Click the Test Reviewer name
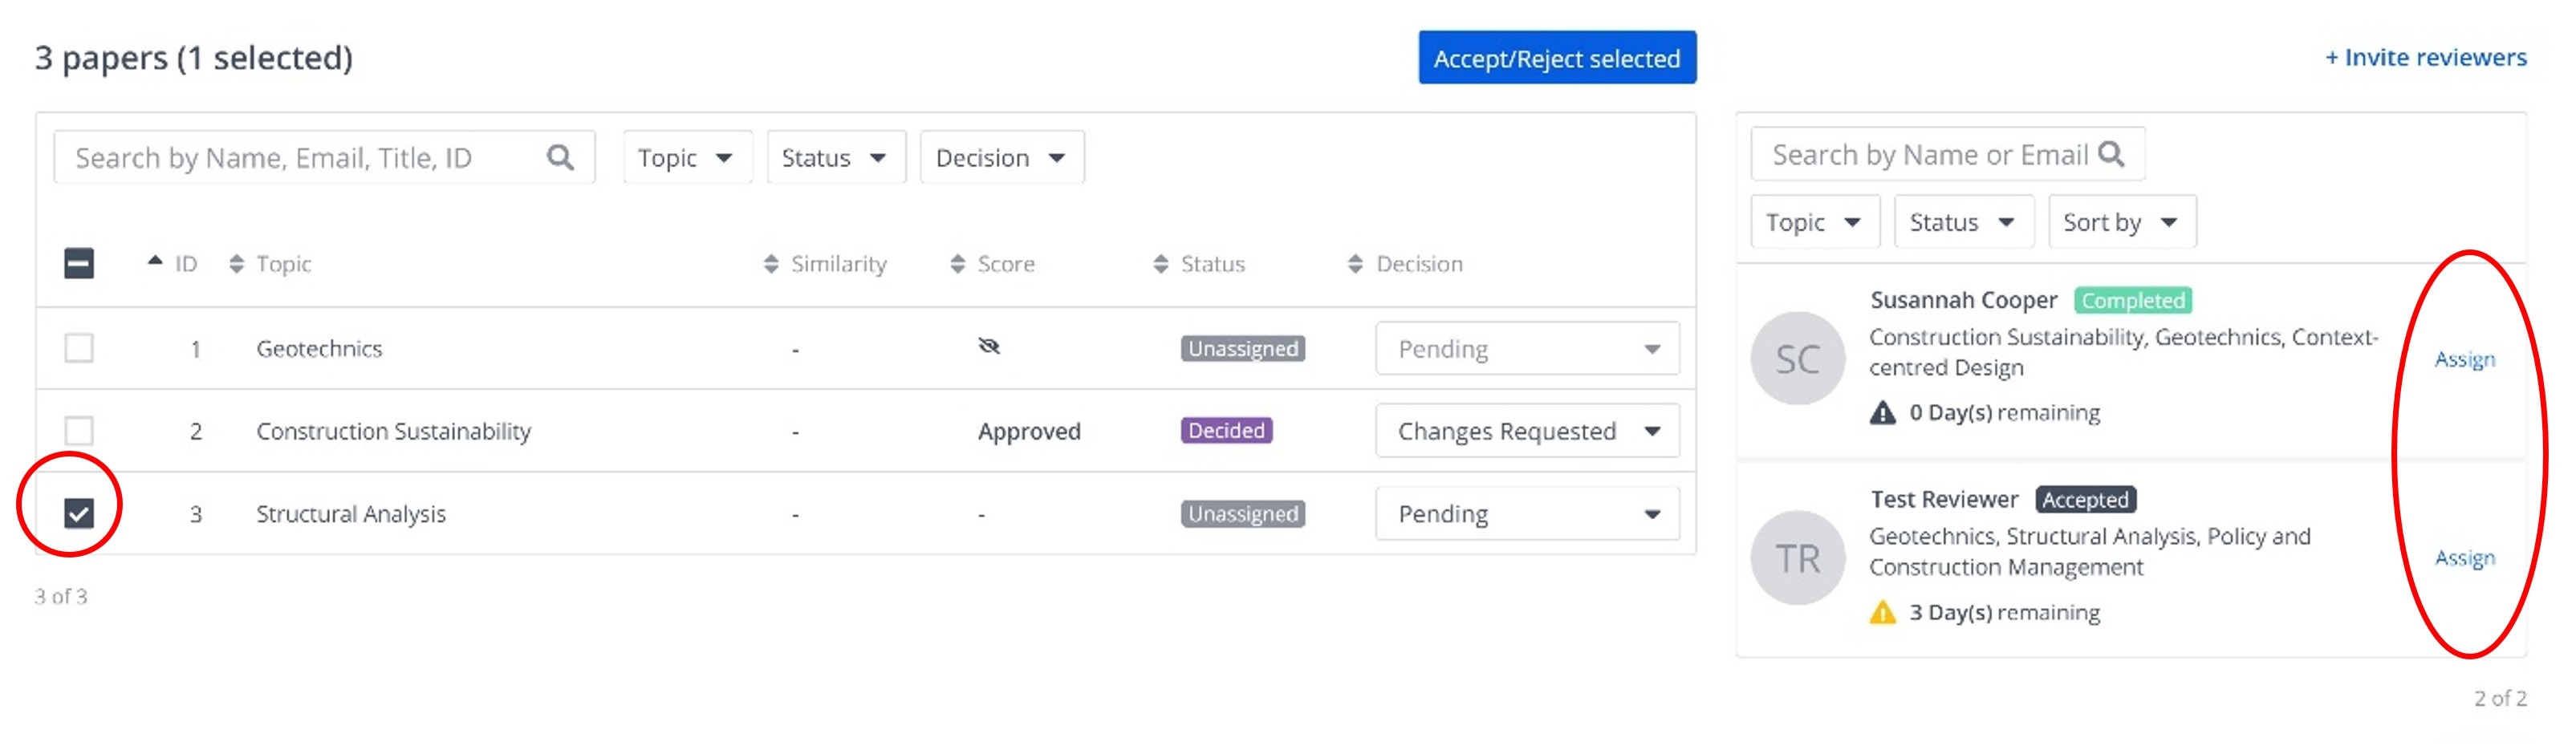 click(x=1944, y=499)
